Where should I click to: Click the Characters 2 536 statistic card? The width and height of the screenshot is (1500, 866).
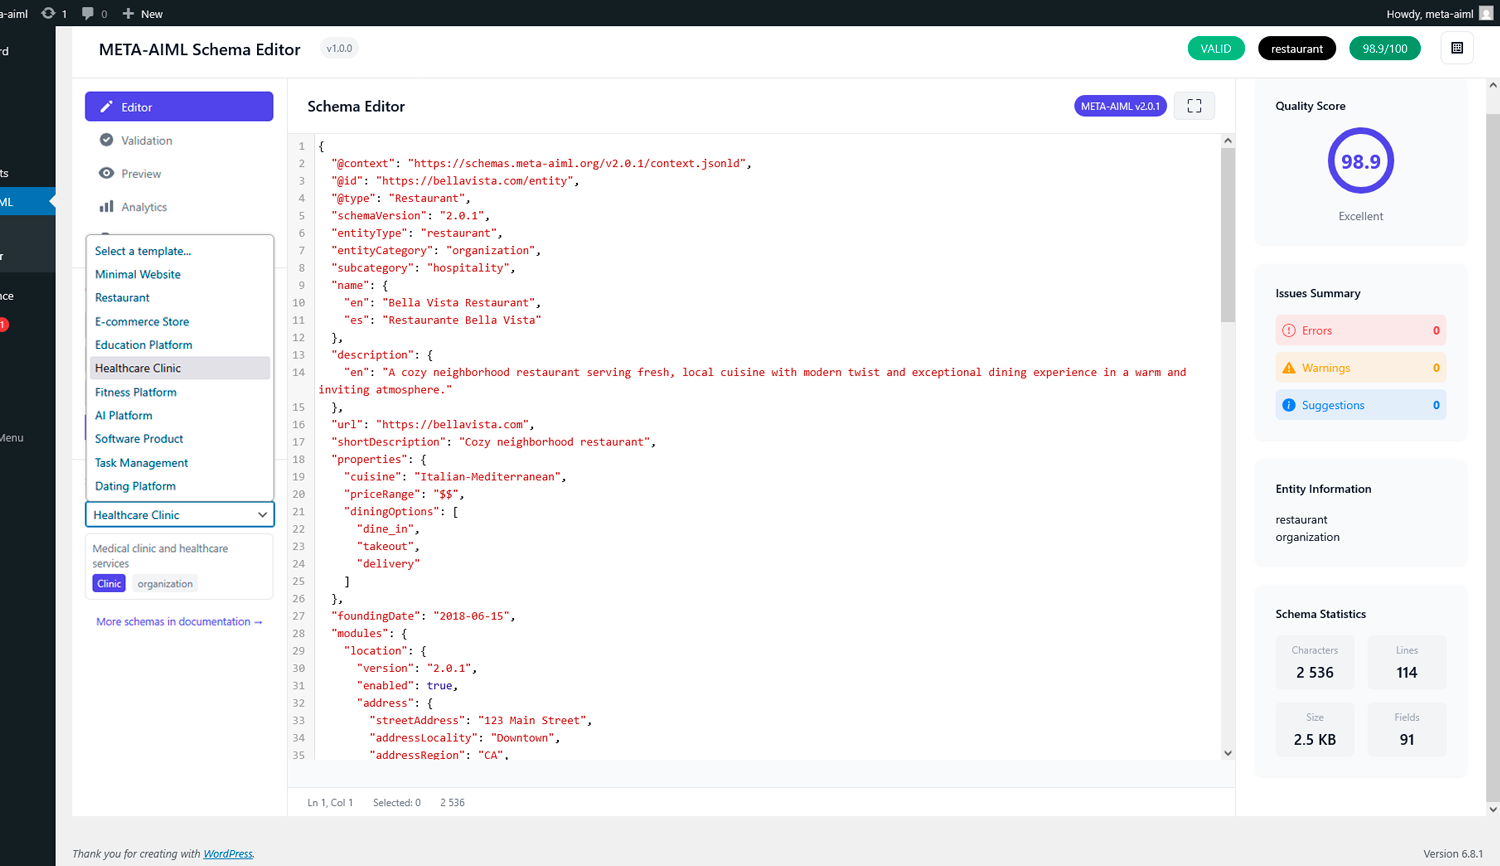(x=1315, y=662)
